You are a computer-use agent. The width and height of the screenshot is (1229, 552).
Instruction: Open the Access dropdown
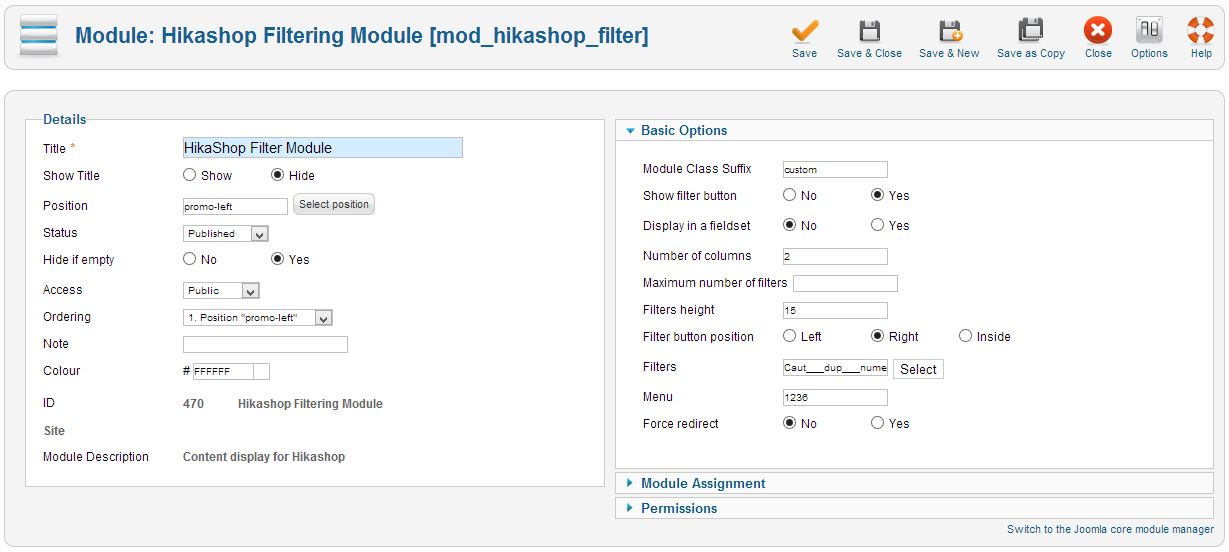(221, 291)
